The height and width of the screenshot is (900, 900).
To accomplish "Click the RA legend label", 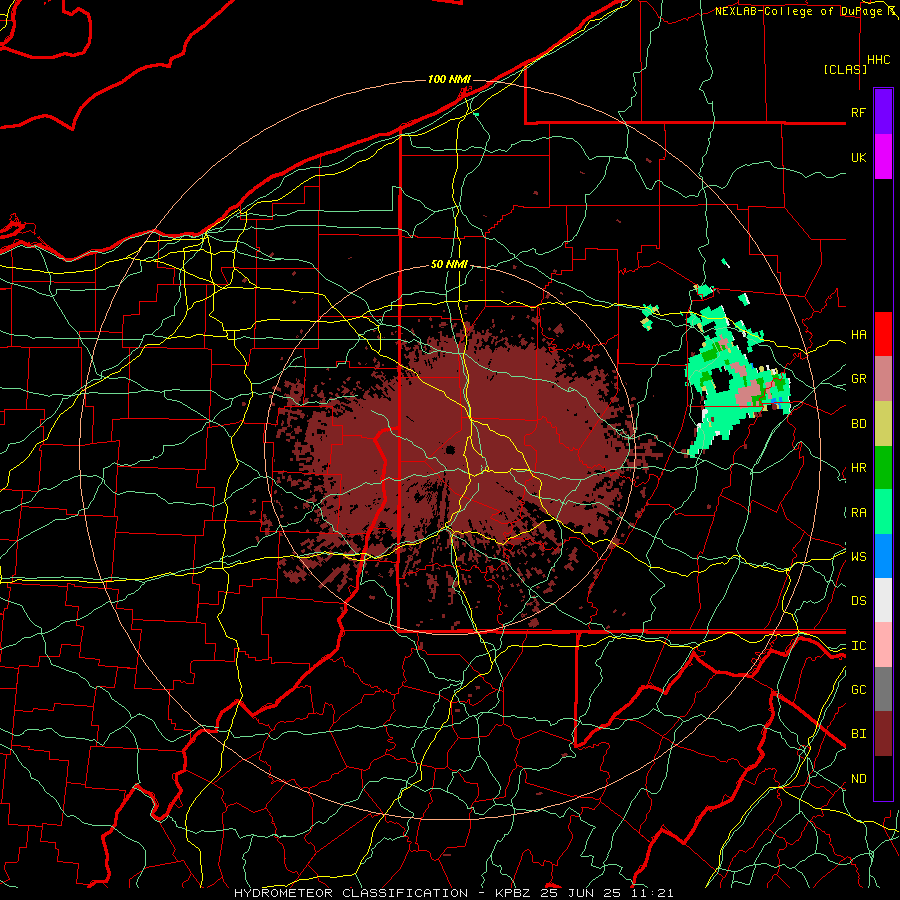I will click(858, 513).
